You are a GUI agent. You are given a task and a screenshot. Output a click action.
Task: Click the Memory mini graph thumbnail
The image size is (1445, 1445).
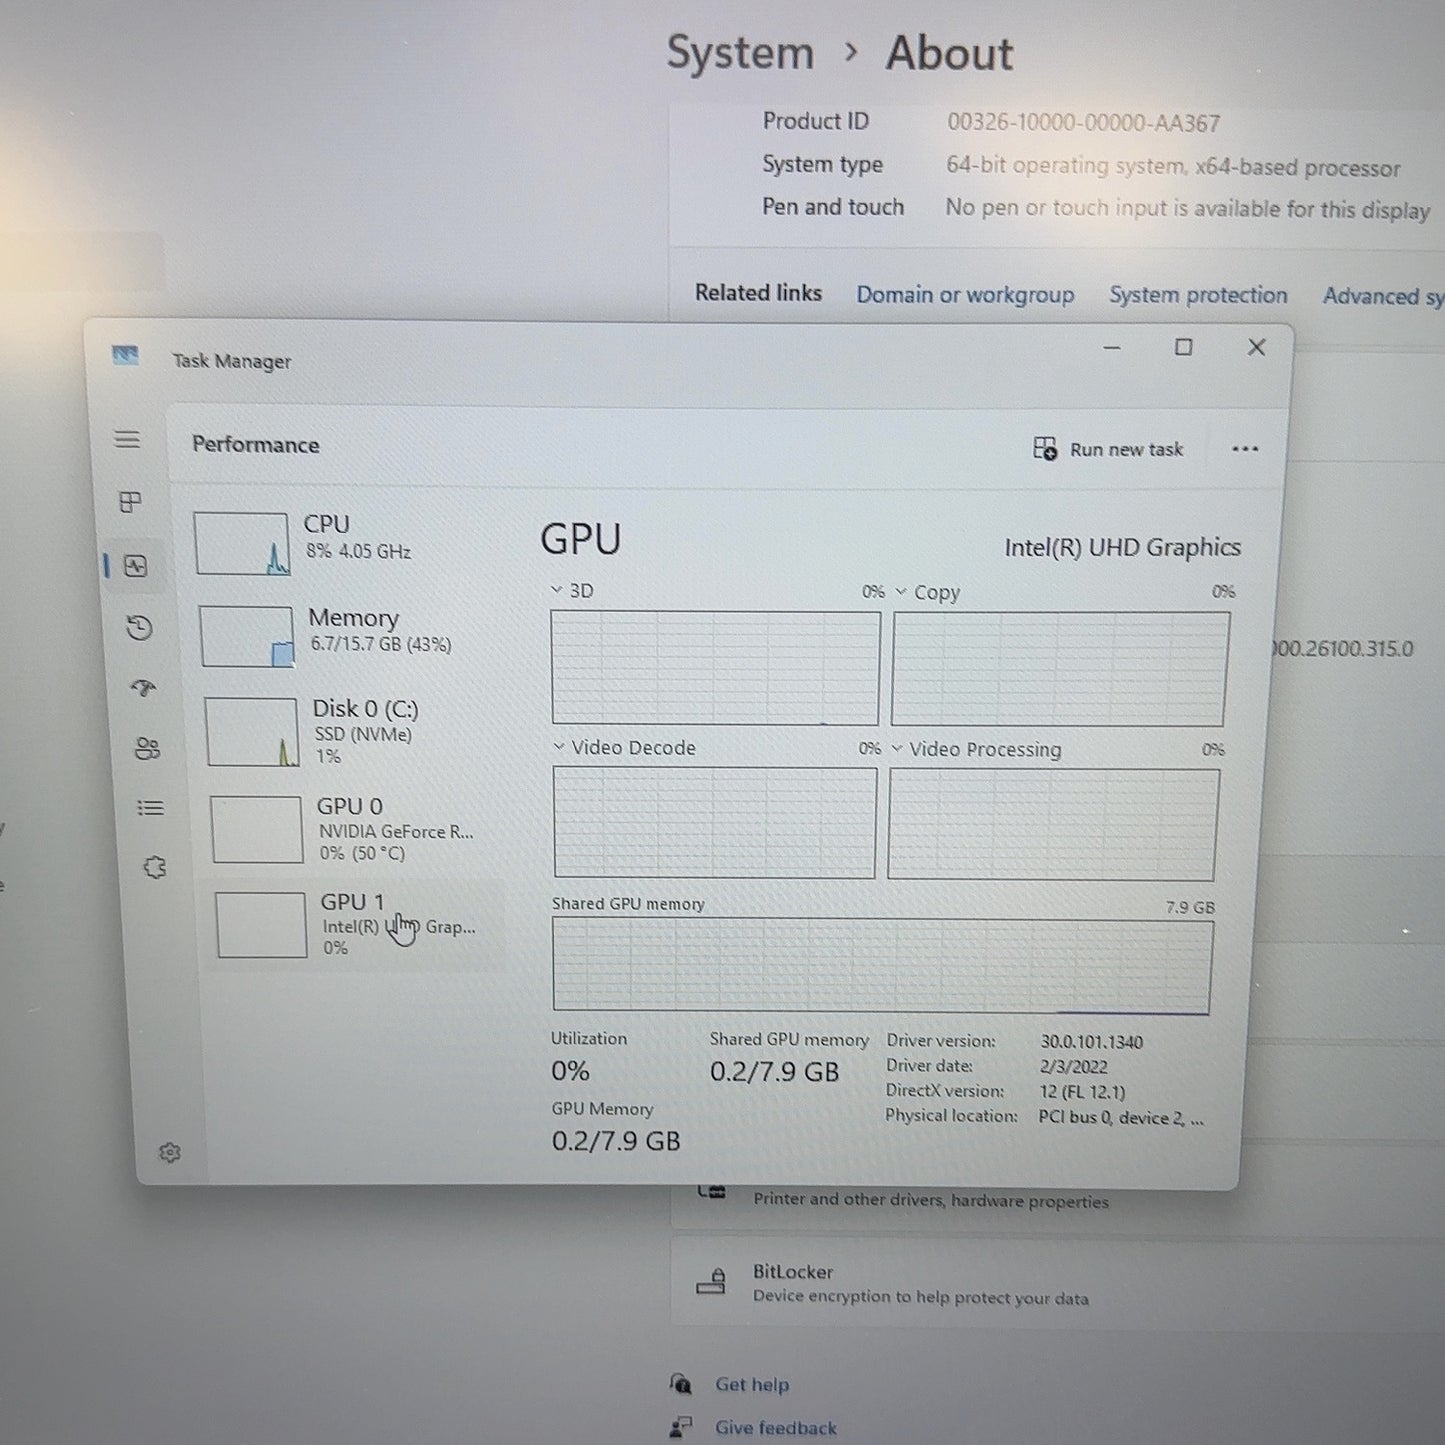point(247,636)
